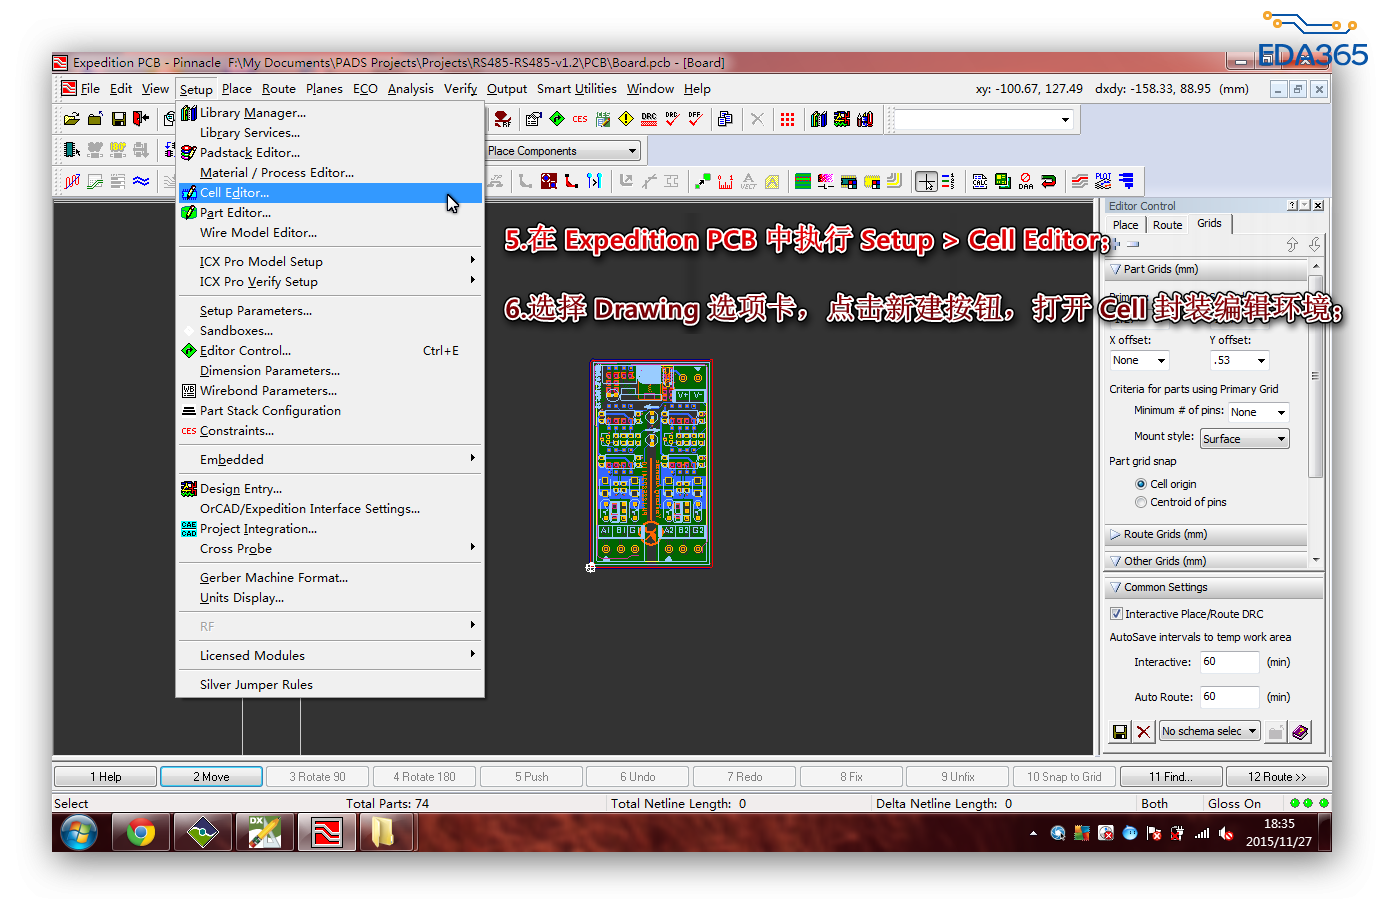
Task: Click the taskbar clock showing 18:35
Action: 1279,832
